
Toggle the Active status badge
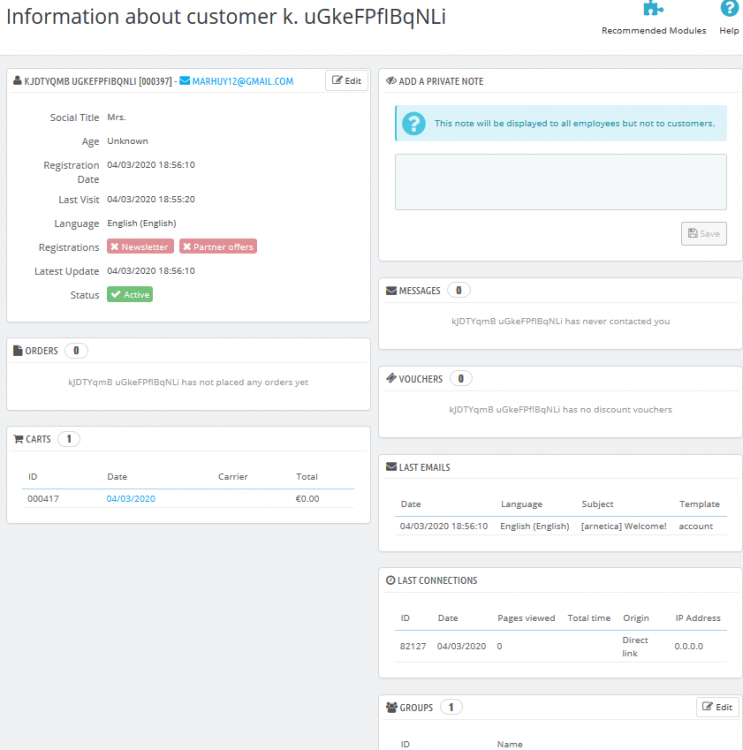pos(130,295)
